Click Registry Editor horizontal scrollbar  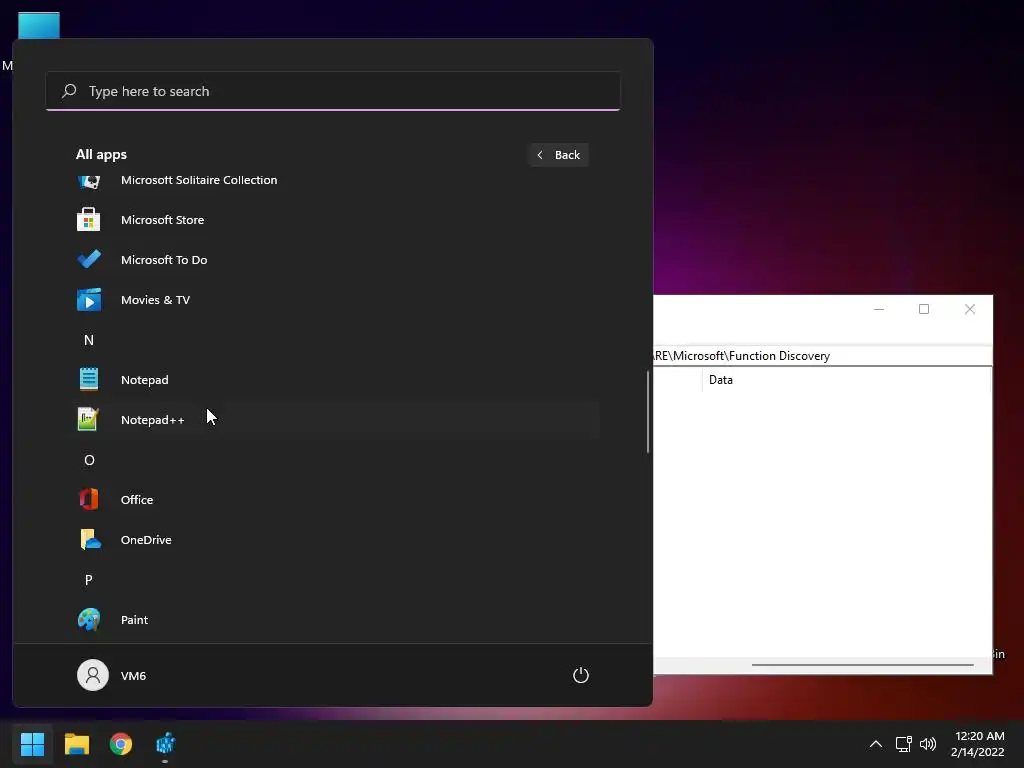click(862, 665)
